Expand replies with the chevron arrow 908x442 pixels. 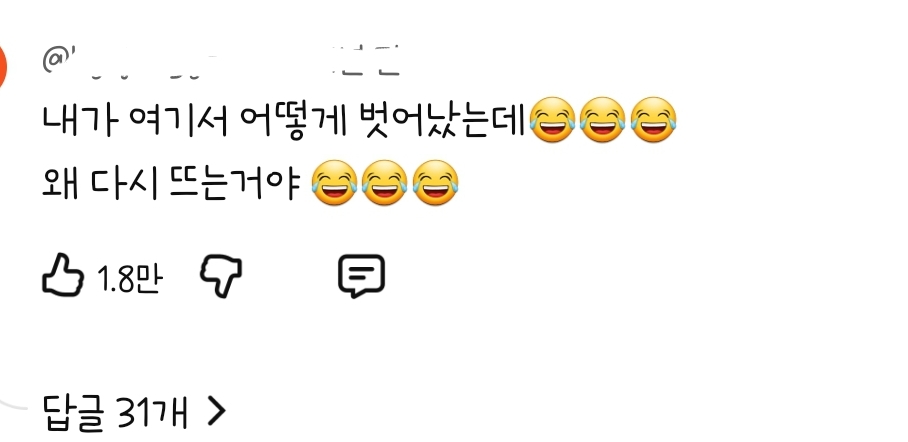216,411
